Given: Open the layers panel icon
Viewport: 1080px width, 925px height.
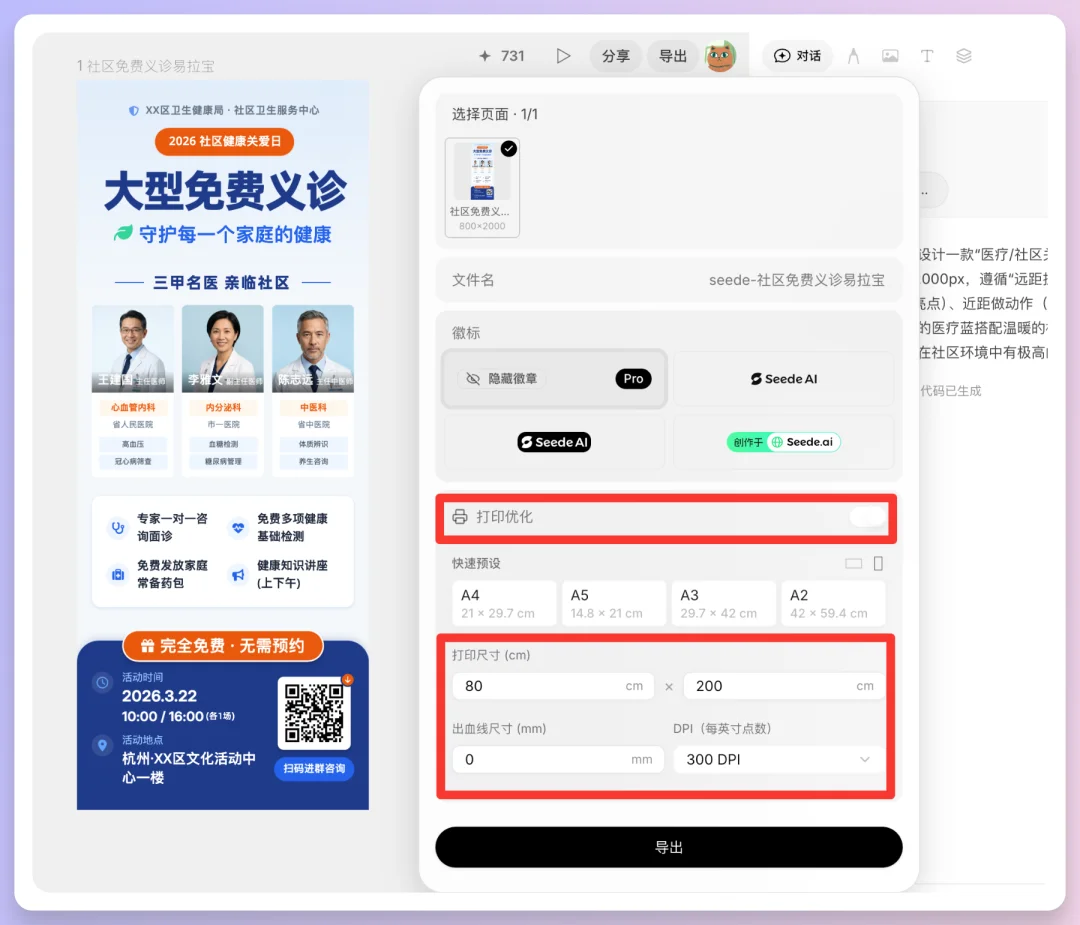Looking at the screenshot, I should point(963,56).
